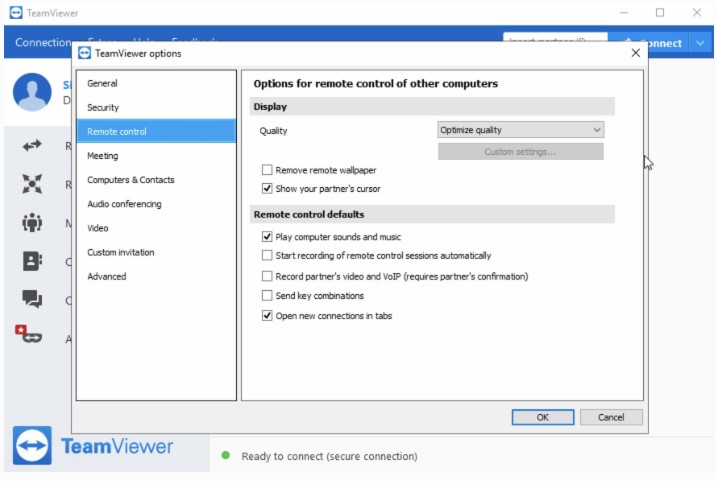The image size is (716, 481).
Task: Check Record partner's video and VoIP
Action: click(x=267, y=276)
